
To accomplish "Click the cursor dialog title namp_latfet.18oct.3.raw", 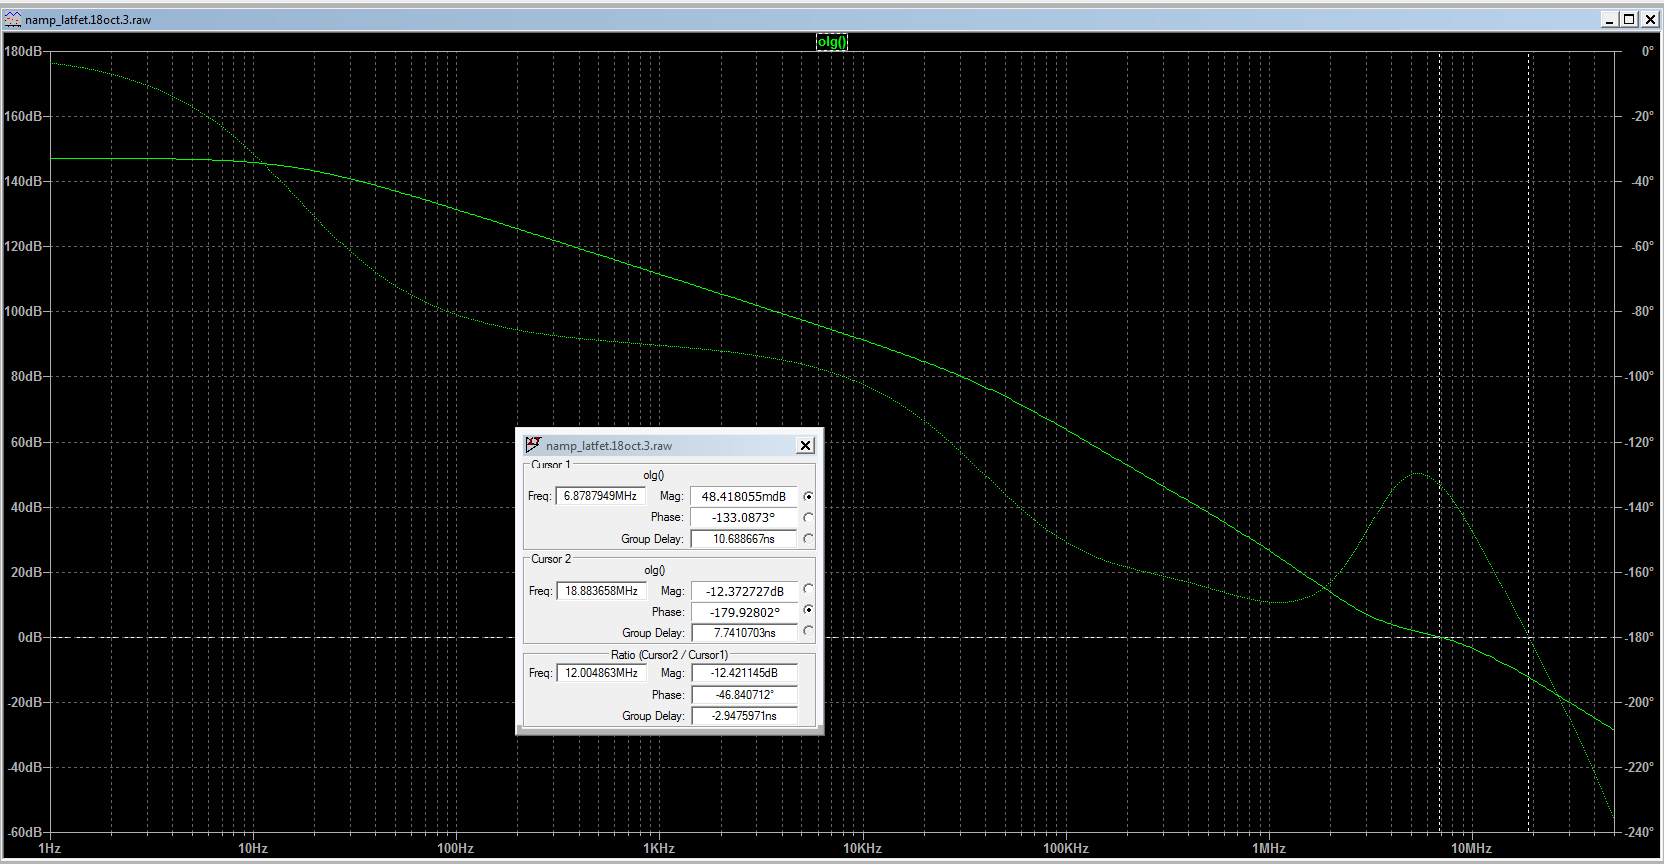I will 609,446.
